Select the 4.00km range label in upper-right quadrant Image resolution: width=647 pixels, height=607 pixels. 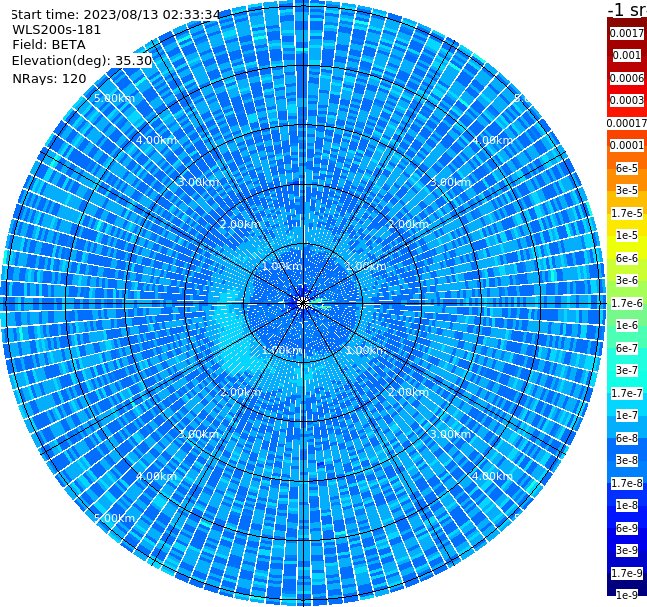coord(492,140)
